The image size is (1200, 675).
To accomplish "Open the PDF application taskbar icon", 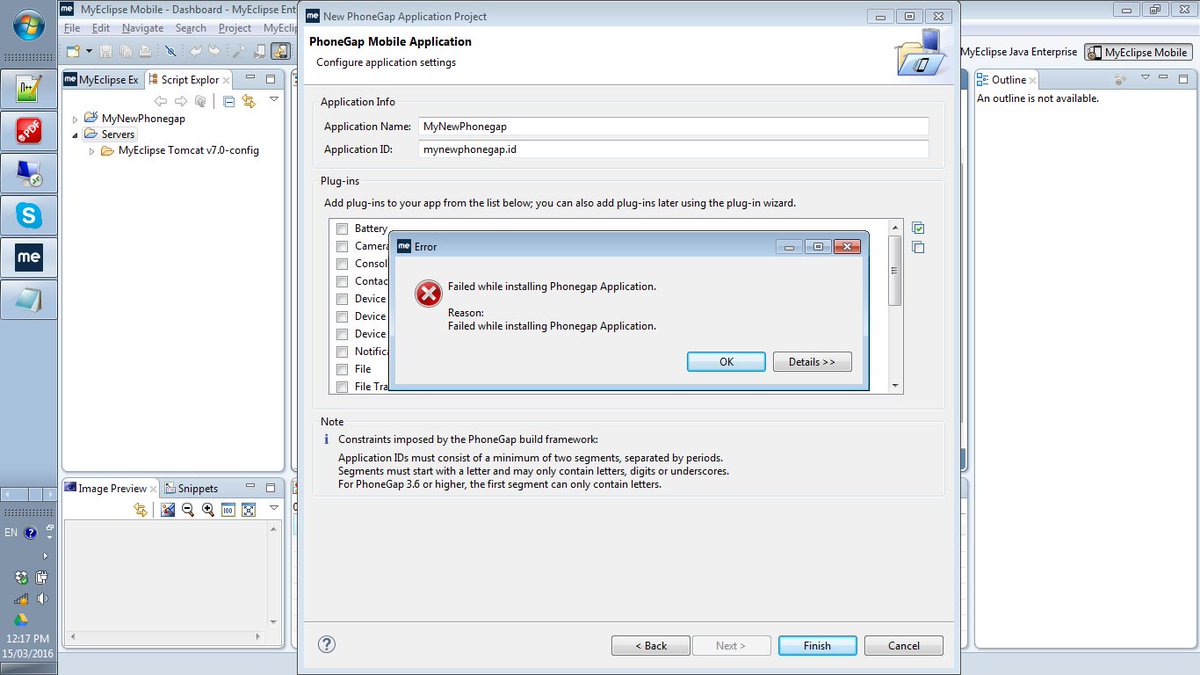I will click(x=29, y=132).
